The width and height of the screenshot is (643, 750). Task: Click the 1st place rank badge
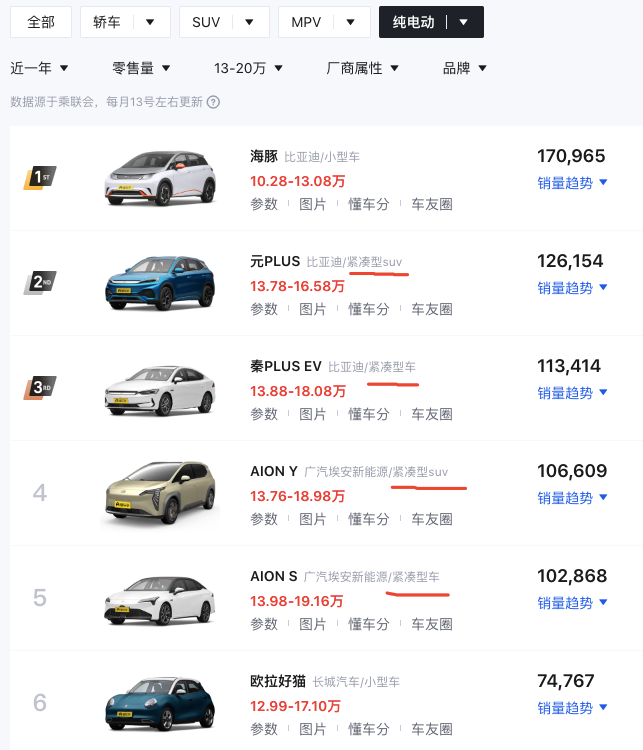[40, 178]
